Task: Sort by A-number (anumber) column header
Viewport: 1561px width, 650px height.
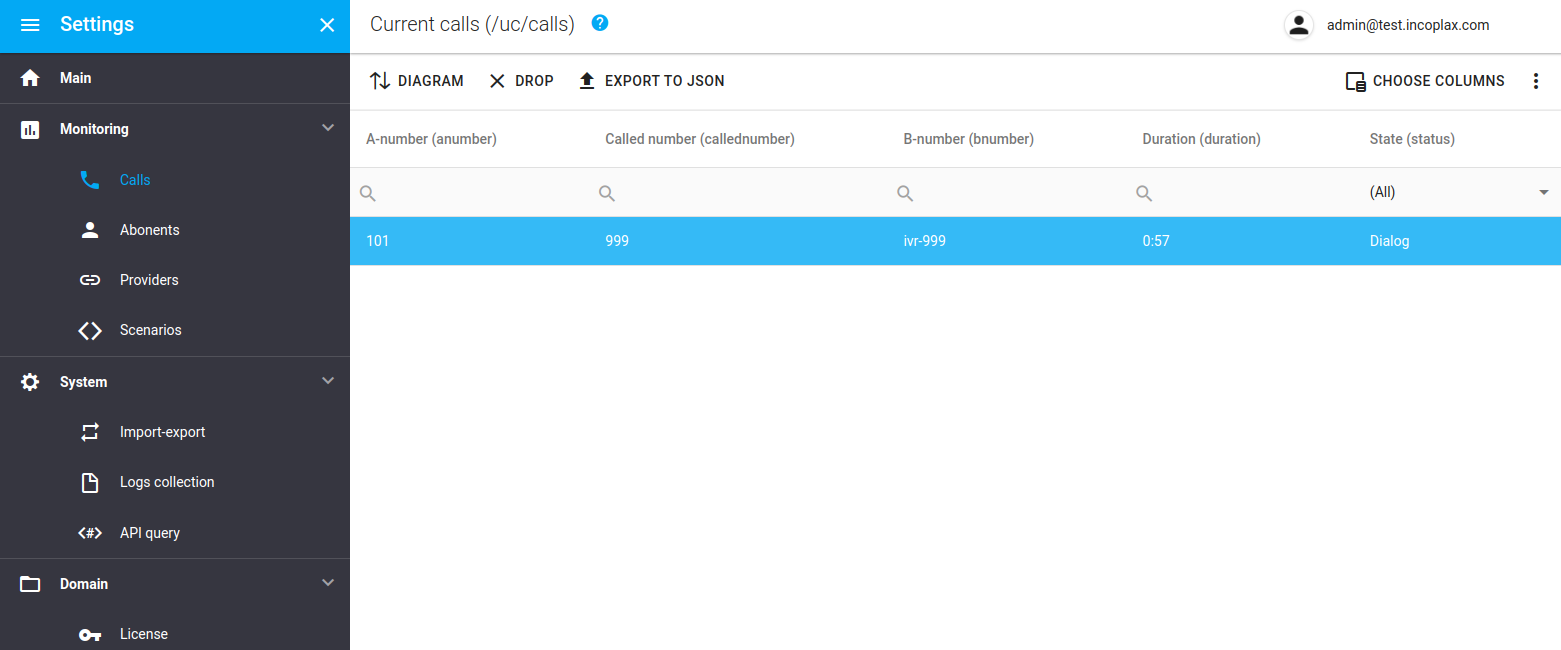Action: pos(431,139)
